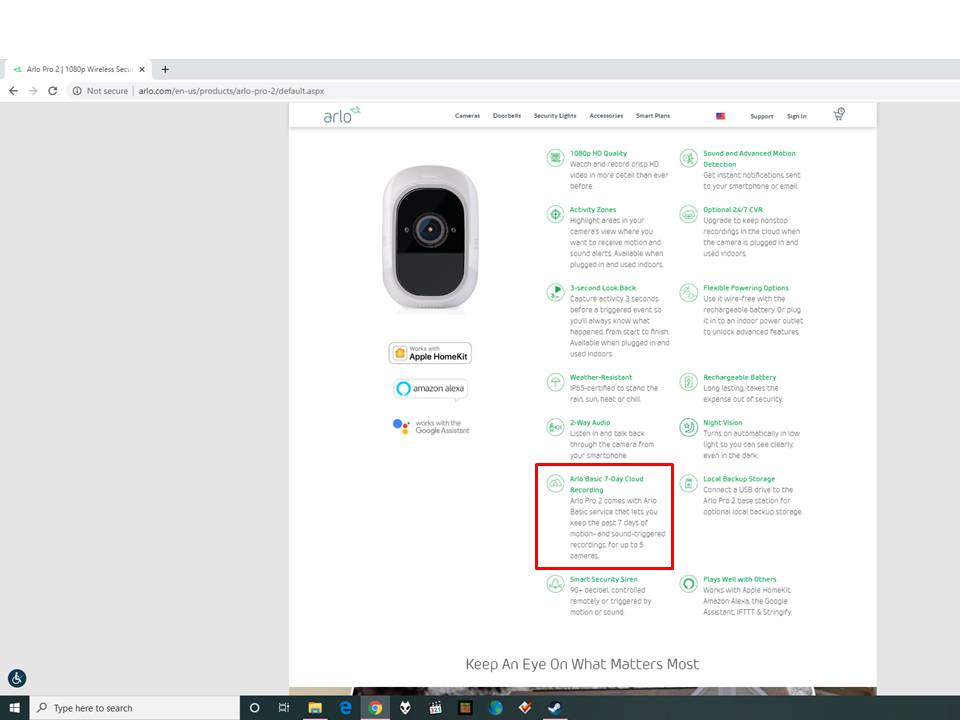This screenshot has width=960, height=720.
Task: Open the shopping cart icon
Action: tap(838, 115)
